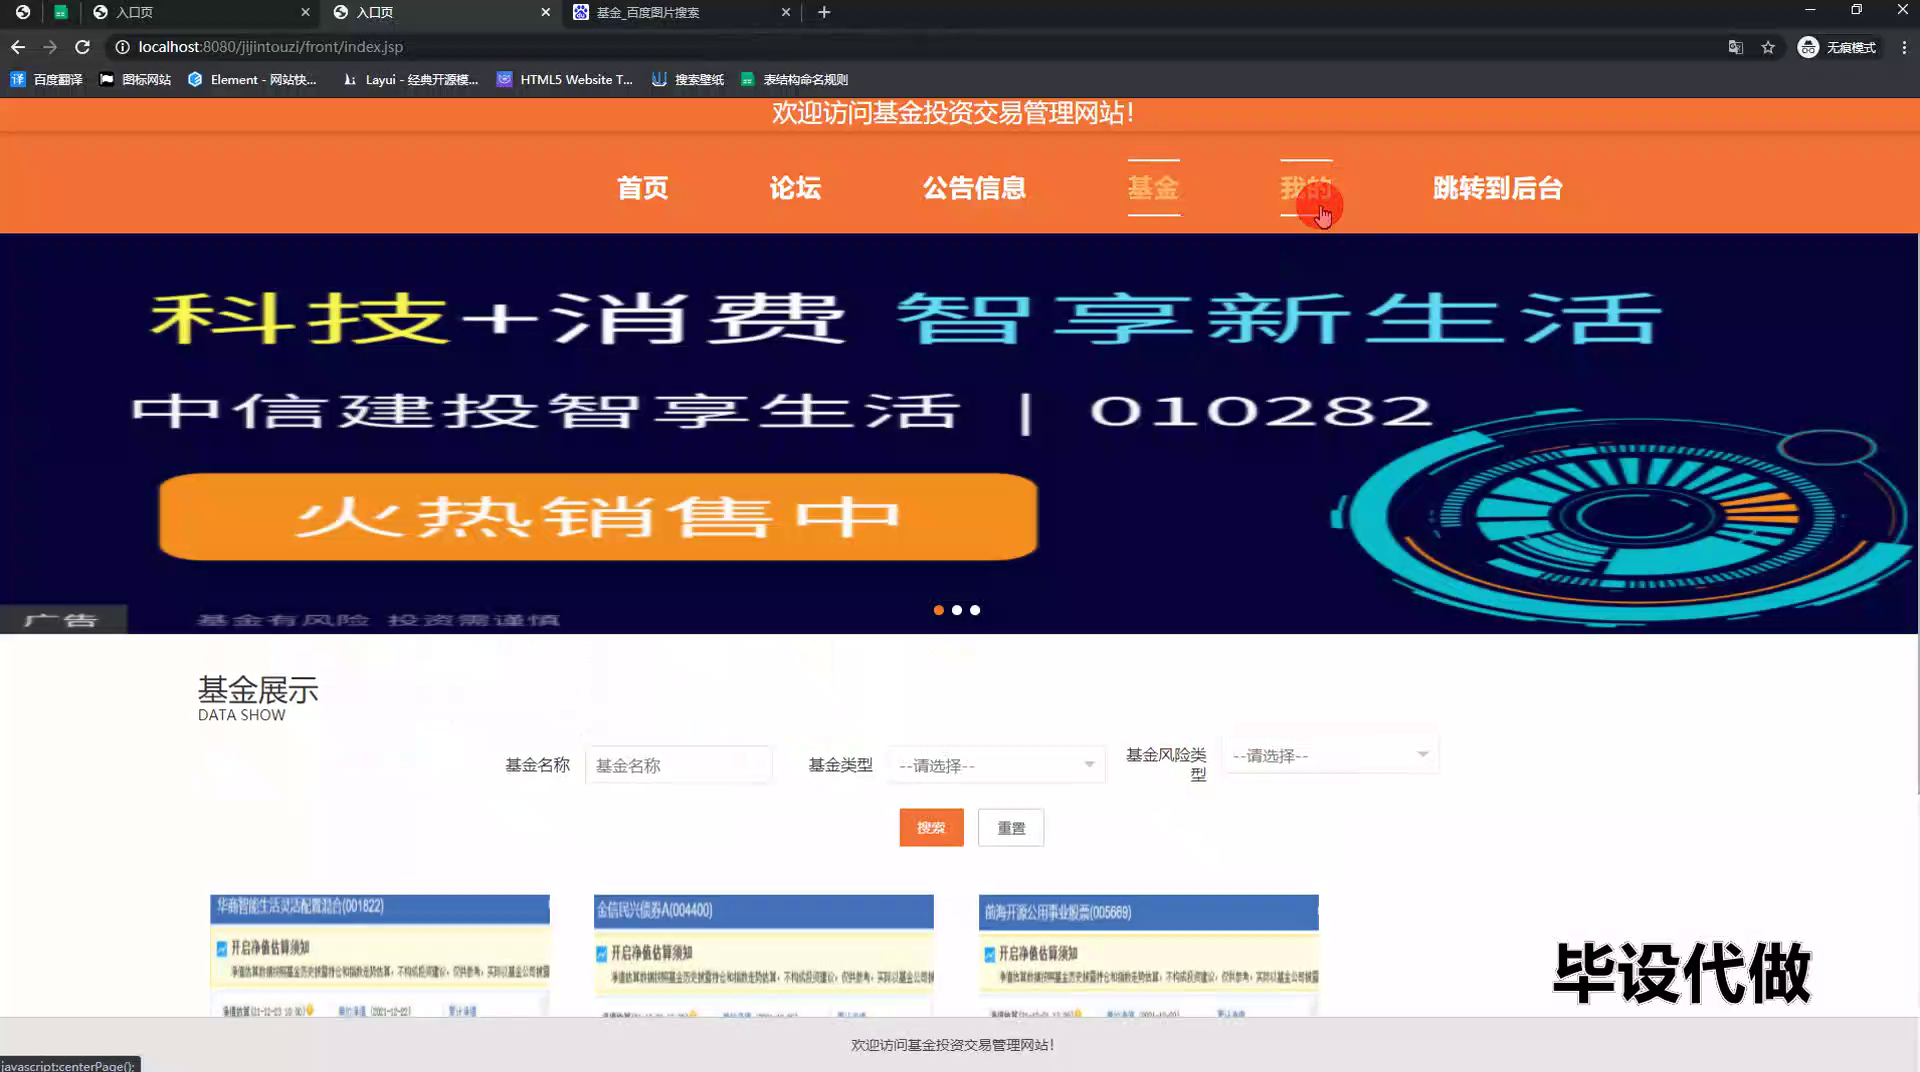
Task: Open the browser three-dot menu
Action: click(x=1904, y=47)
